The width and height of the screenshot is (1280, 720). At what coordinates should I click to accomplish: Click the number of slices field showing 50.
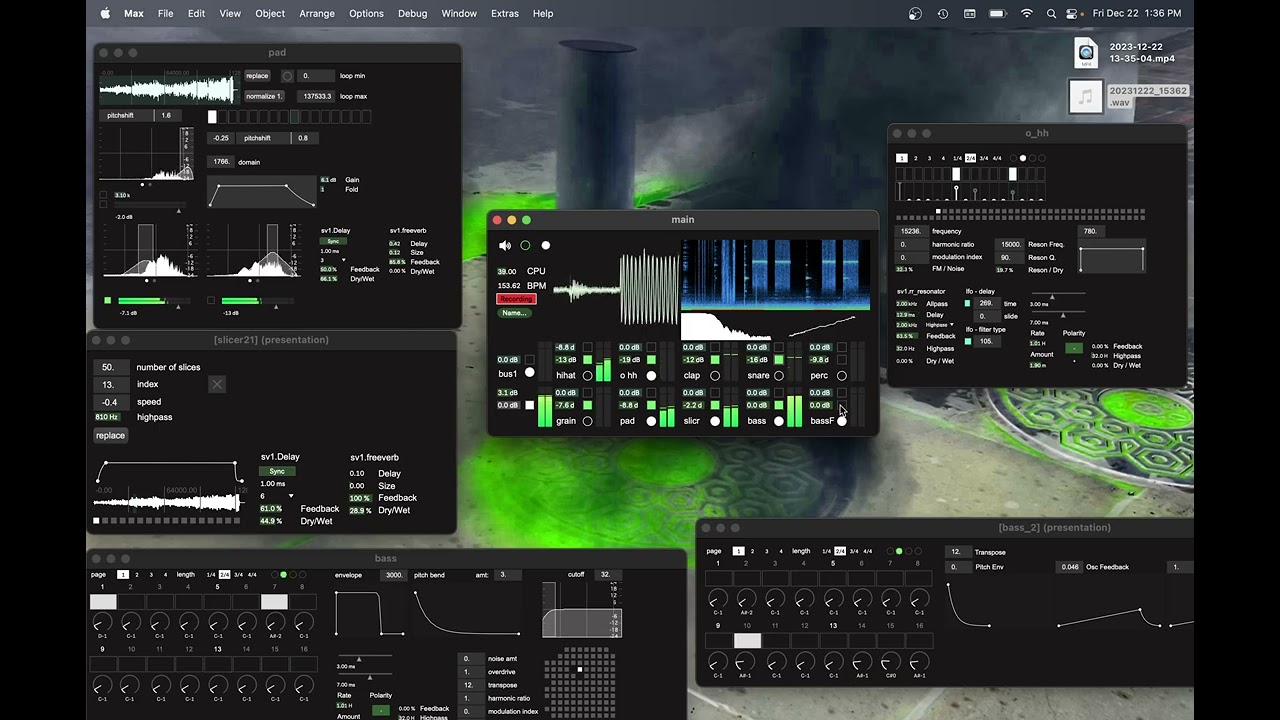(113, 367)
